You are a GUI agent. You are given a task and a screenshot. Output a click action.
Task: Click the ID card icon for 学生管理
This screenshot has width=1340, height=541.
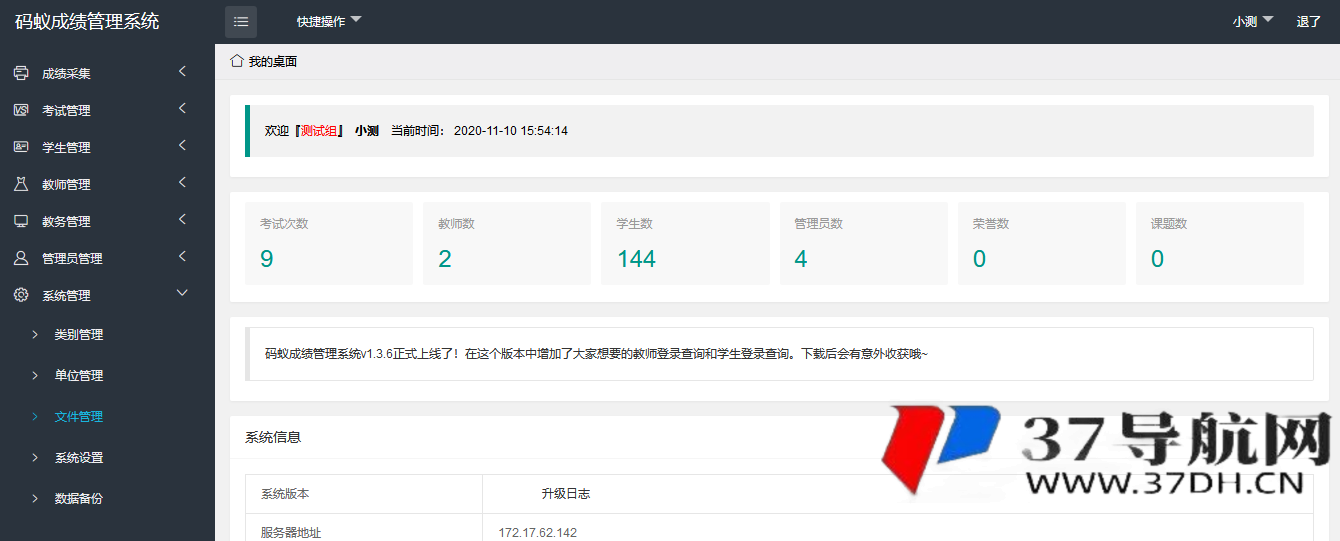(x=21, y=147)
